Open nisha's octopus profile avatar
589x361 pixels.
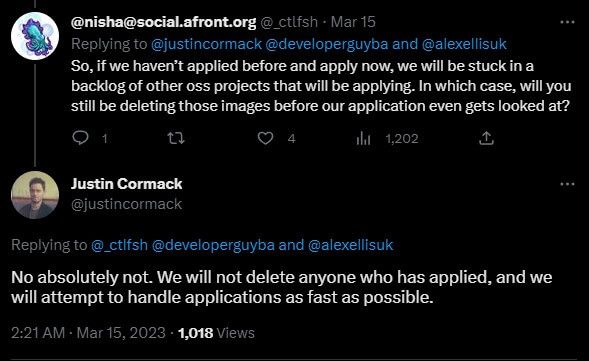[35, 36]
